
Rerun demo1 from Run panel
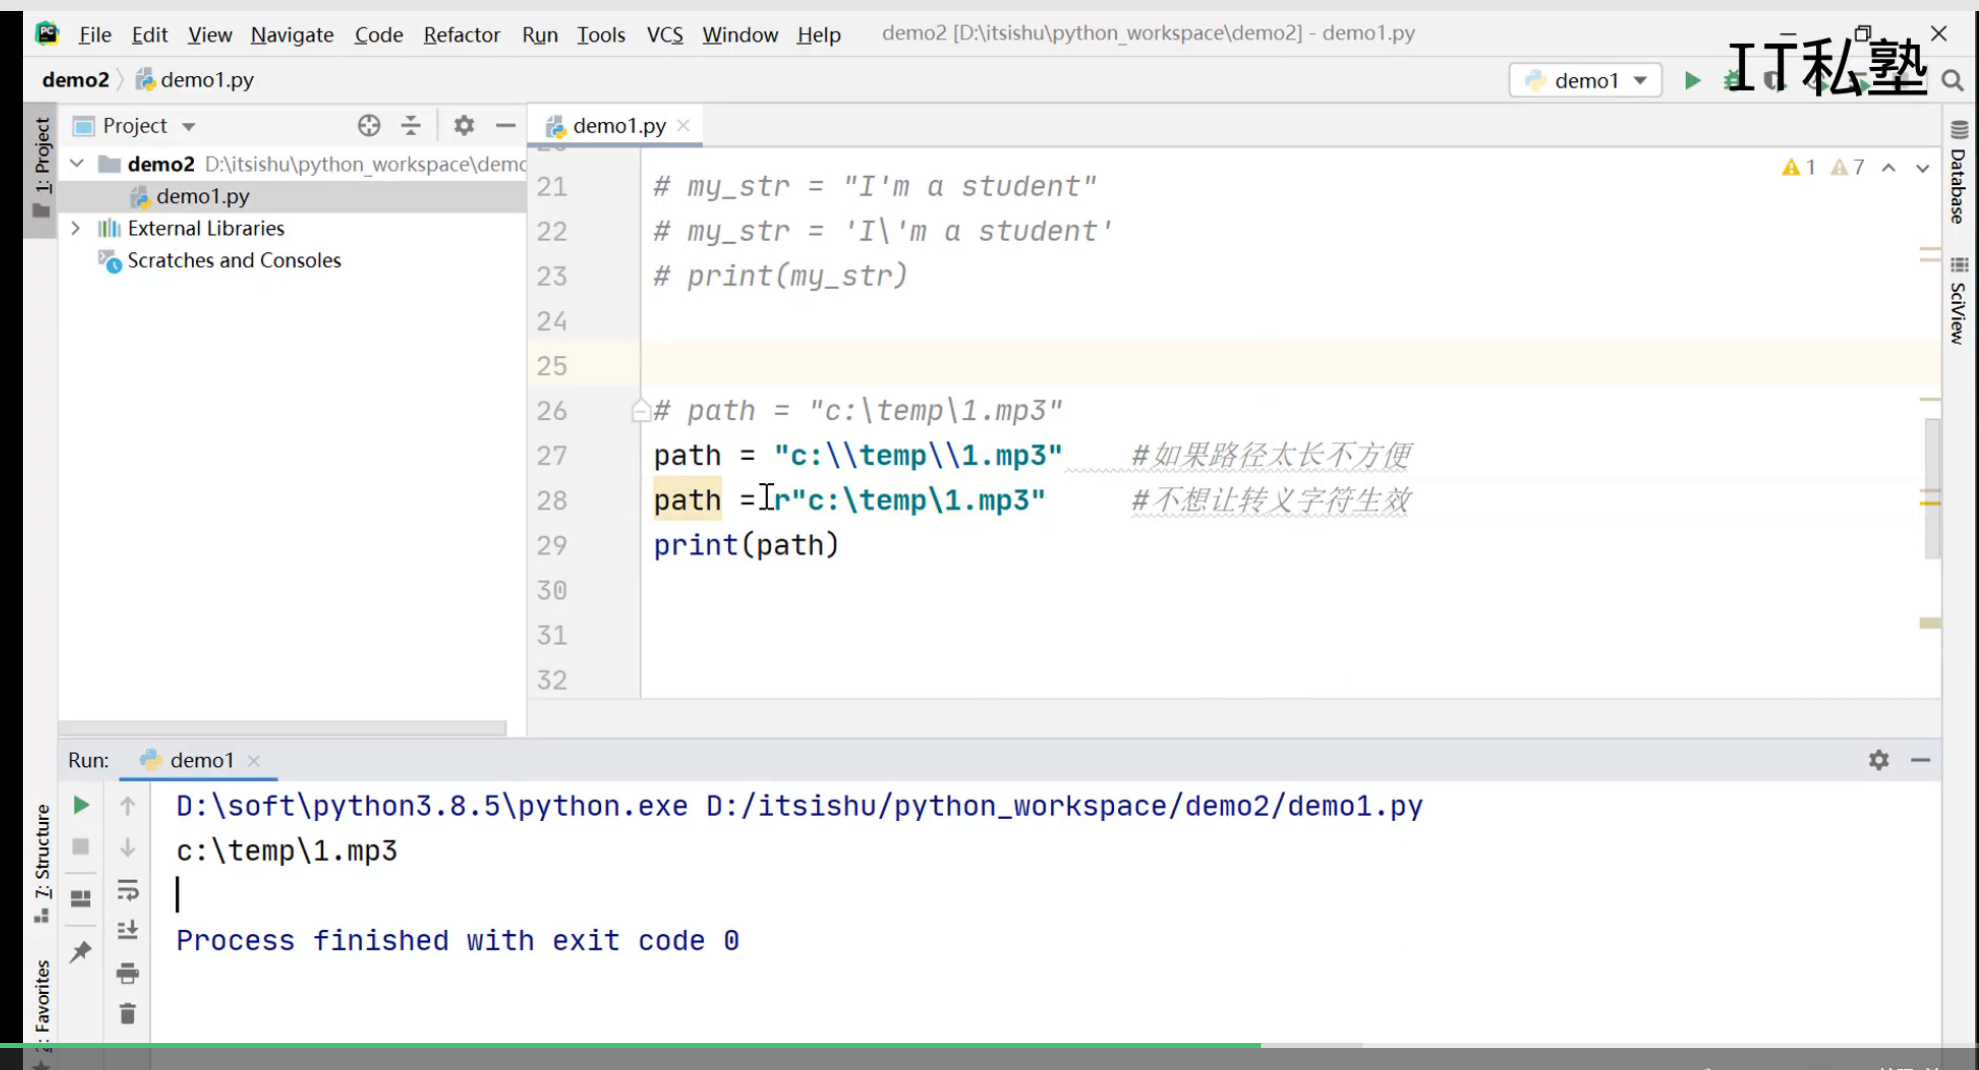(x=81, y=805)
